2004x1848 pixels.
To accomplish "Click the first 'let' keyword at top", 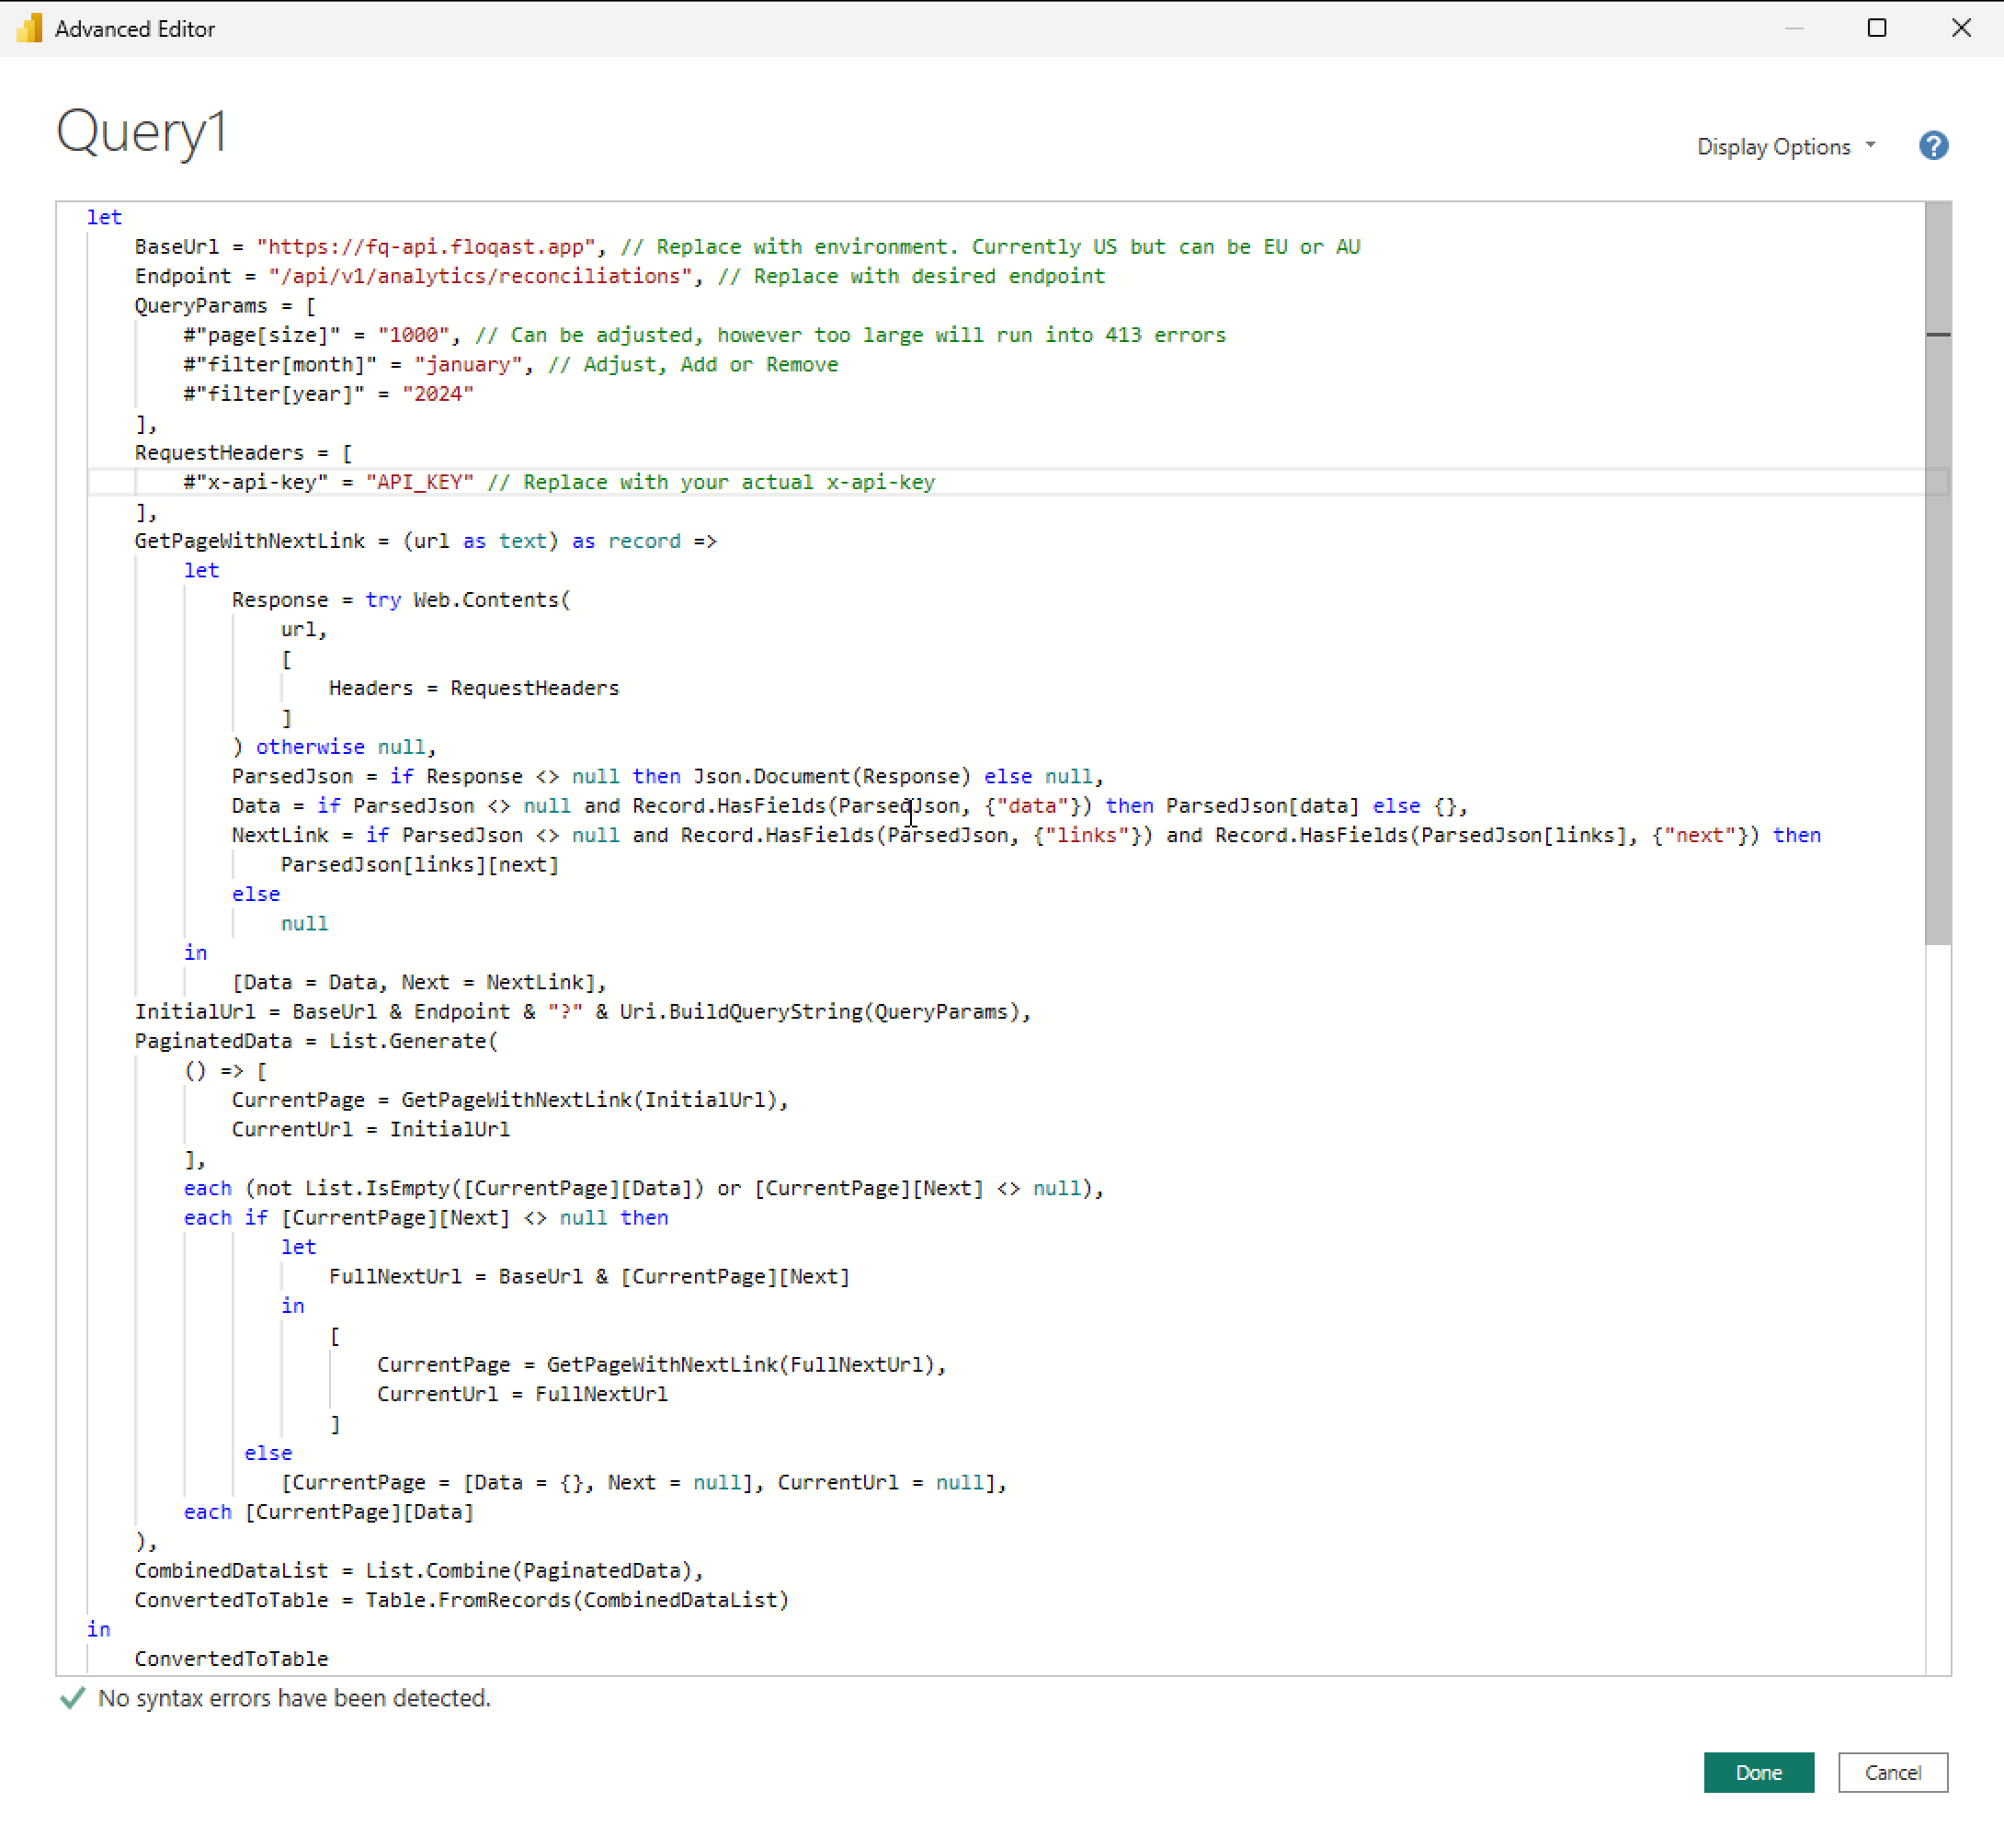I will pos(104,217).
